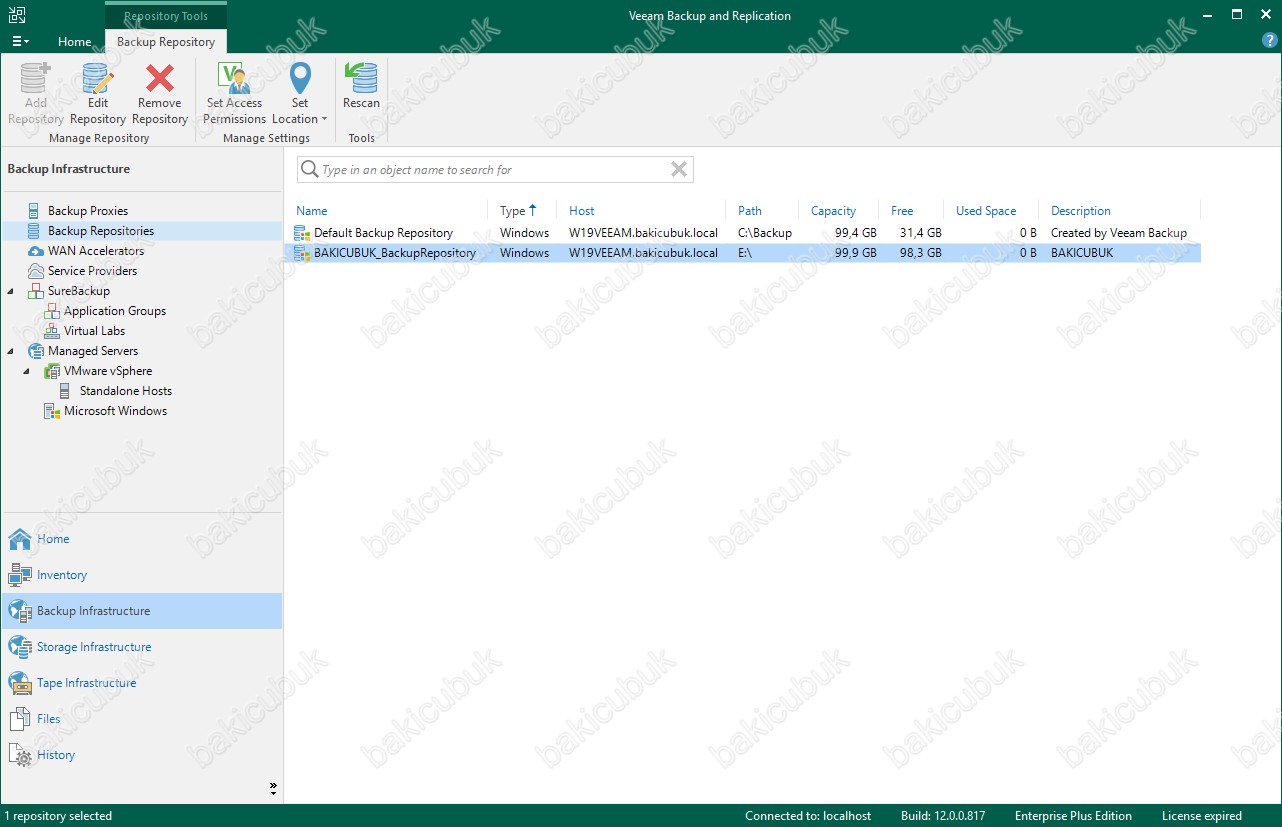Viewport: 1282px width, 827px height.
Task: Click the Tape Infrastructure icon
Action: (x=20, y=683)
